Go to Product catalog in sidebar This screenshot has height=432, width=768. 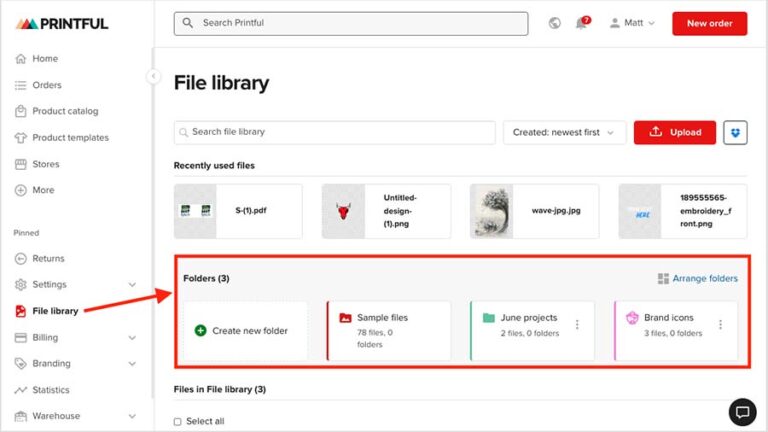(x=65, y=111)
